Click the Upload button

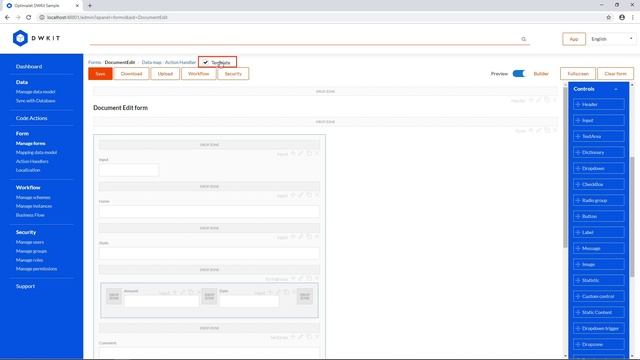tap(165, 74)
